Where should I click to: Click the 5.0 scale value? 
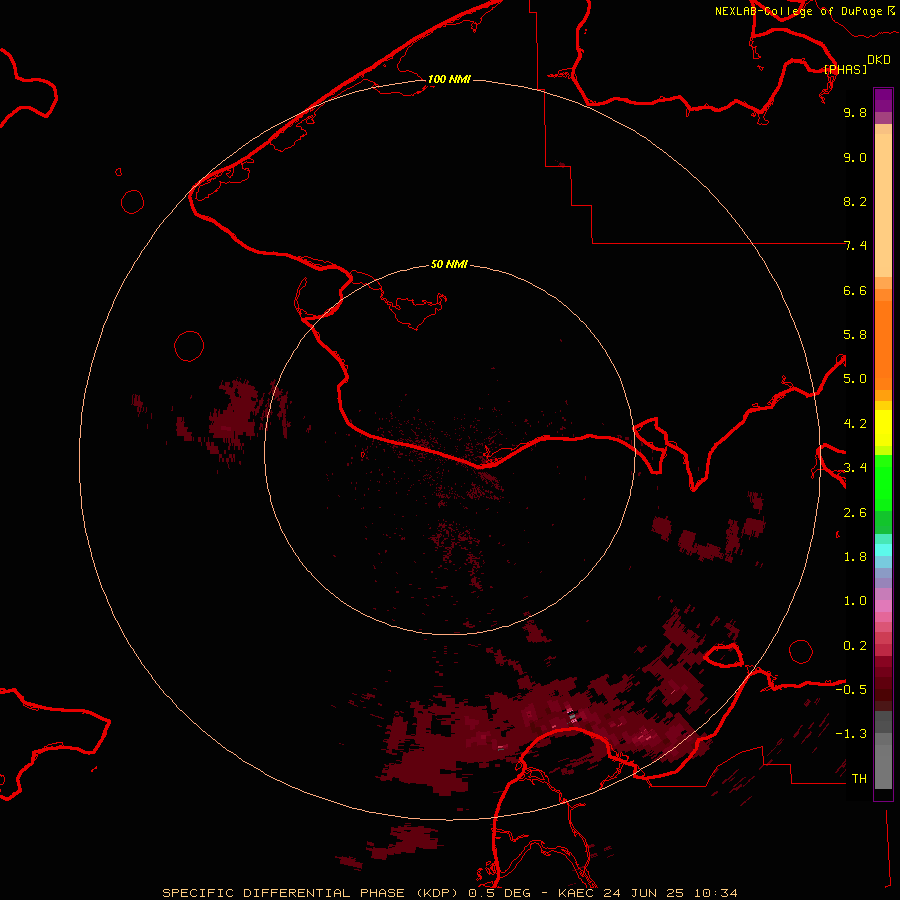(855, 379)
